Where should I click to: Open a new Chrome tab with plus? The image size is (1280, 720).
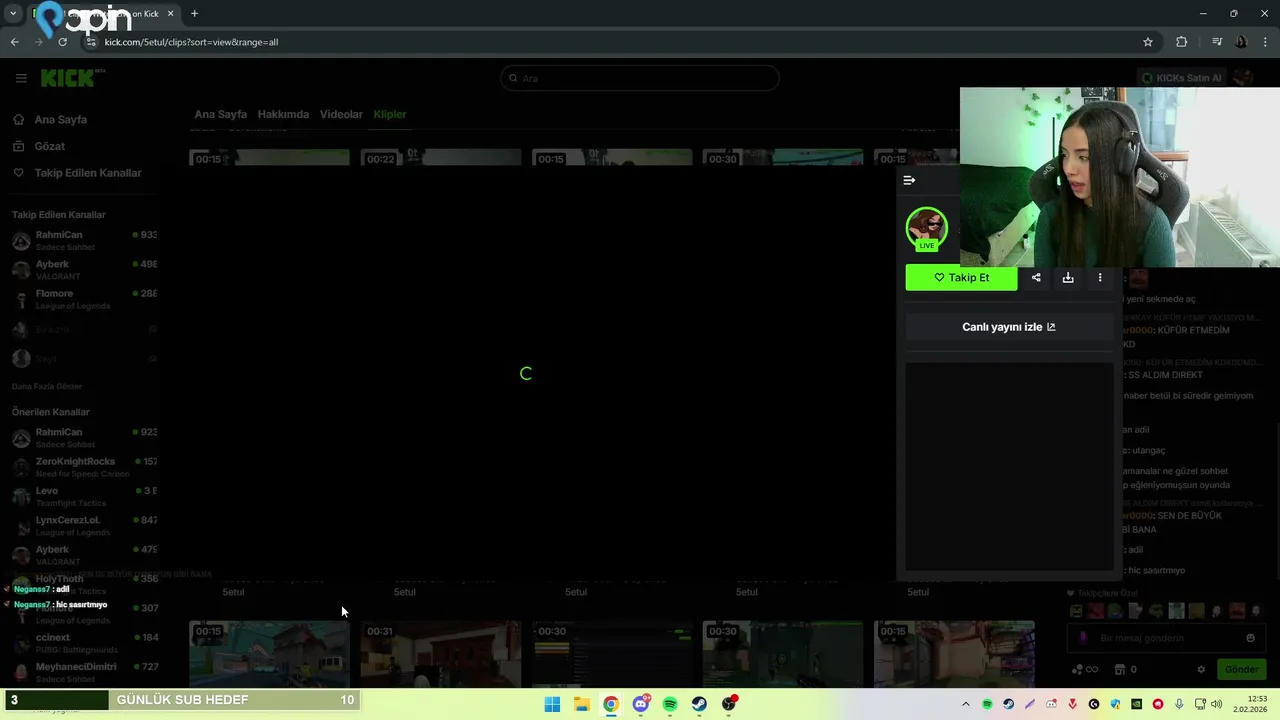pos(194,14)
